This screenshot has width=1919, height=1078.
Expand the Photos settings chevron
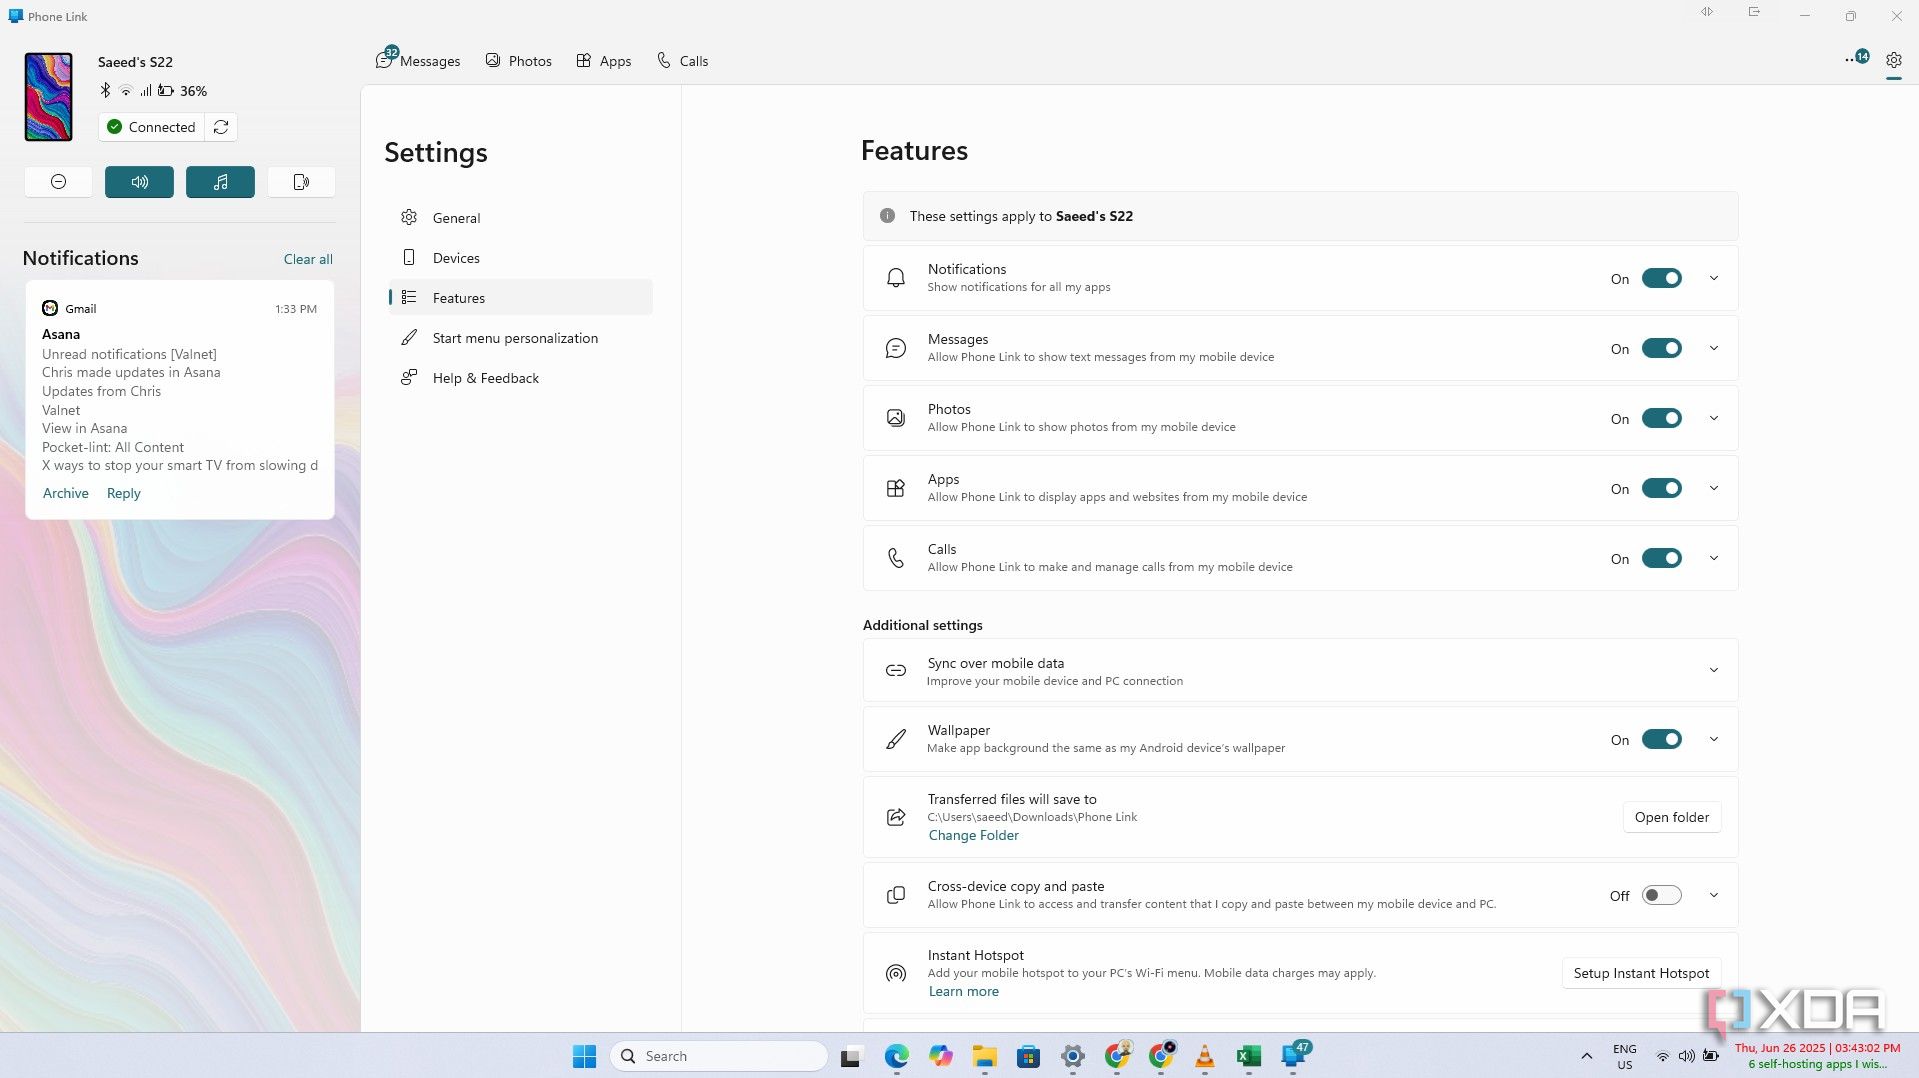click(x=1713, y=419)
